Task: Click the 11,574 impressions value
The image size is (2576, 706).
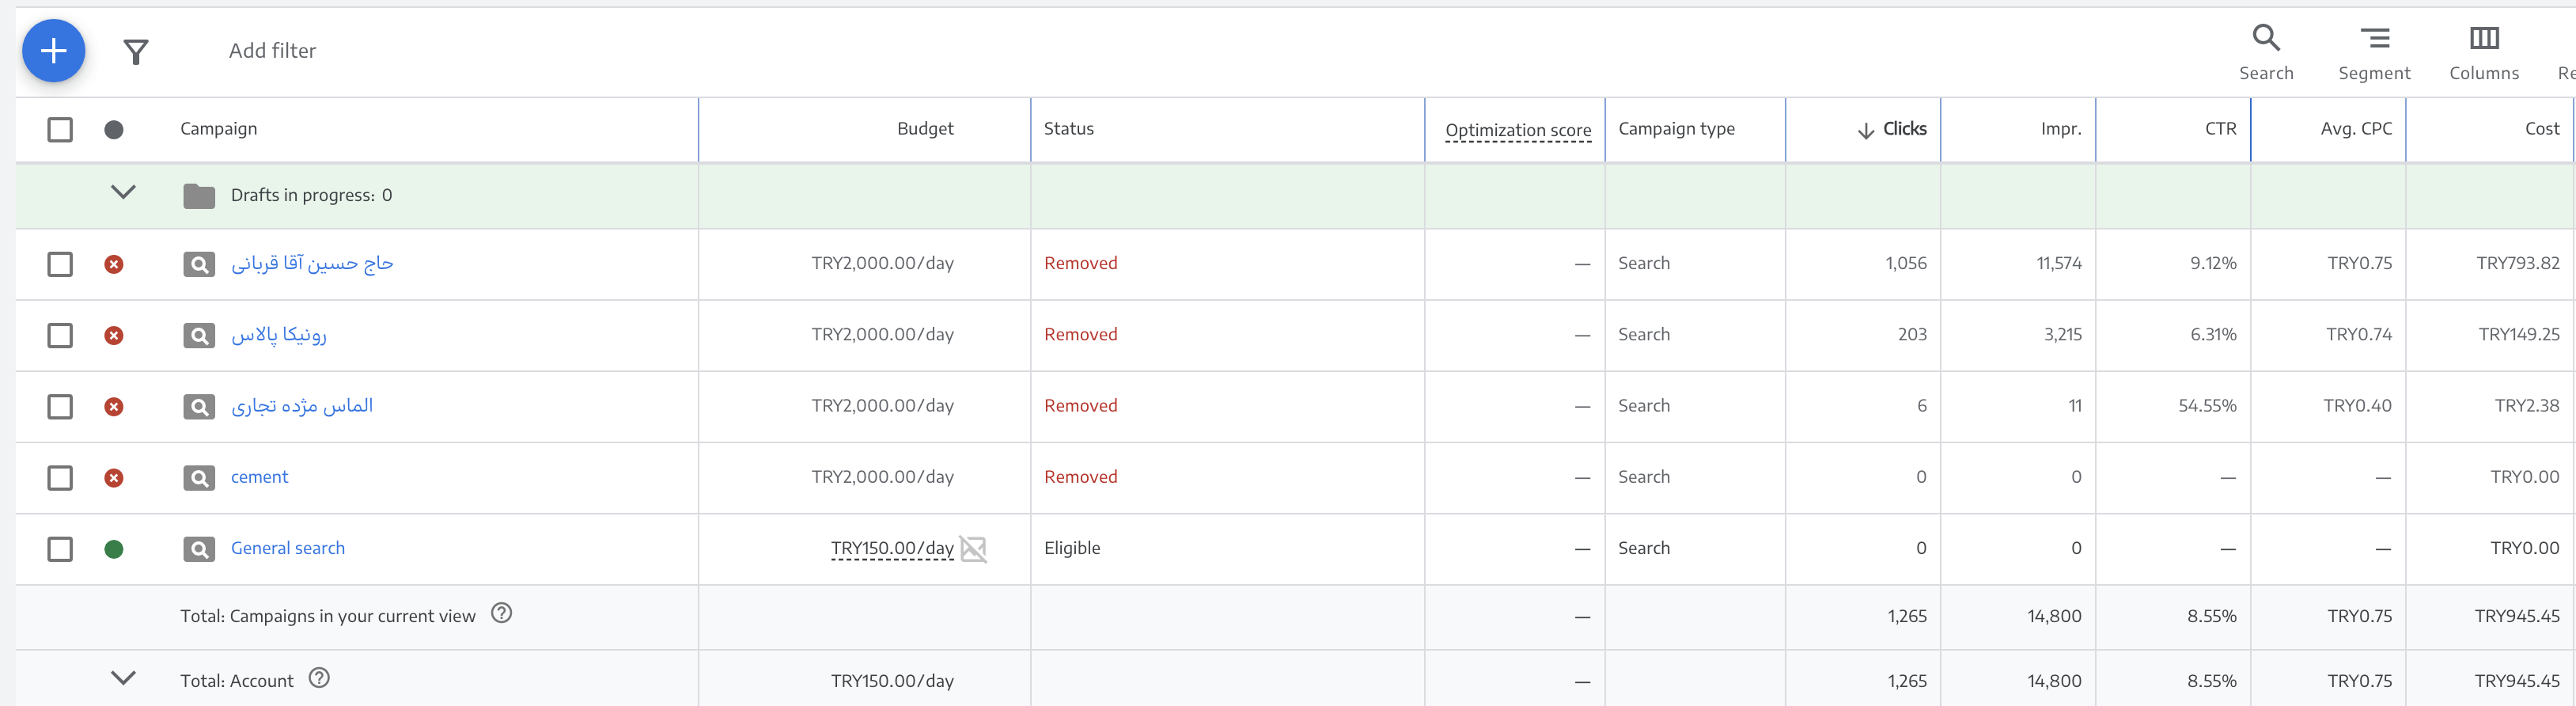Action: (2059, 263)
